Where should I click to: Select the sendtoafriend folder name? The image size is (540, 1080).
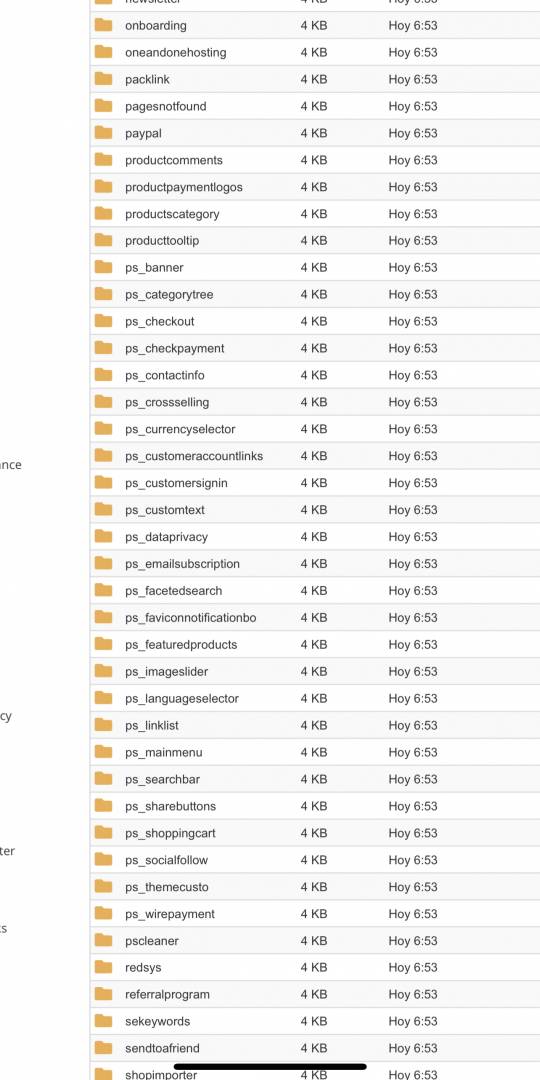click(x=163, y=1048)
